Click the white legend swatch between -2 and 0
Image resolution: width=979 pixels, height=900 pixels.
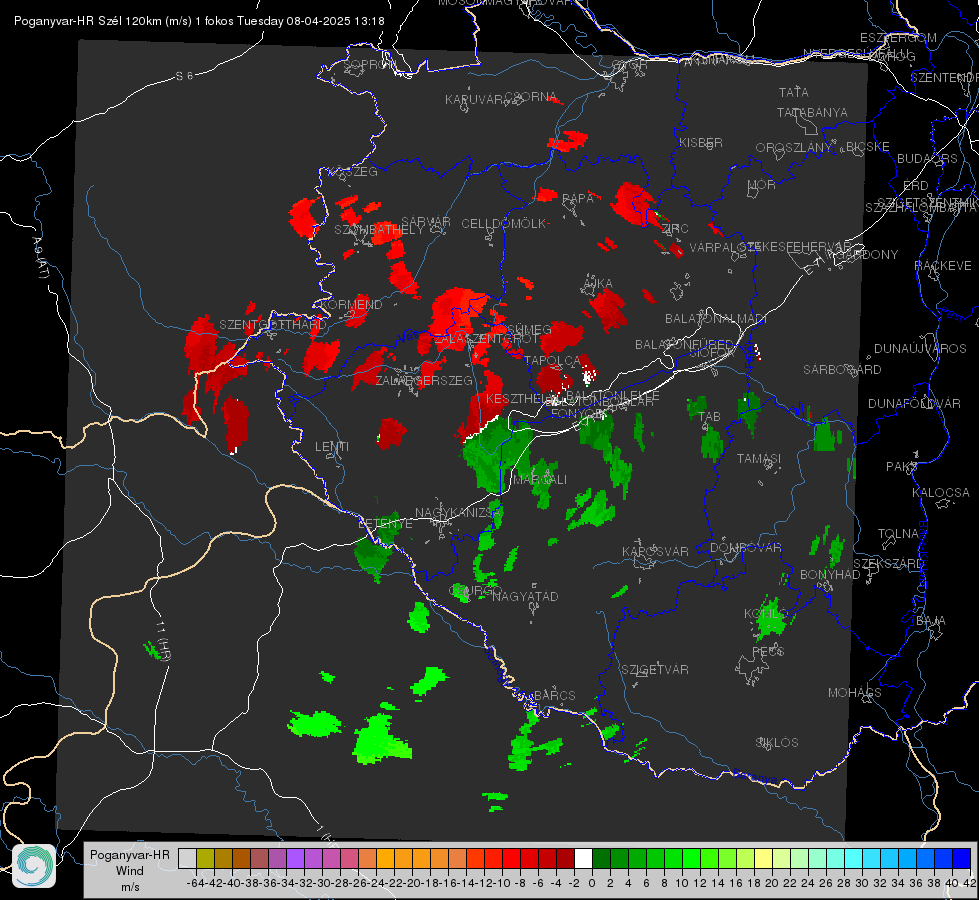[x=583, y=859]
